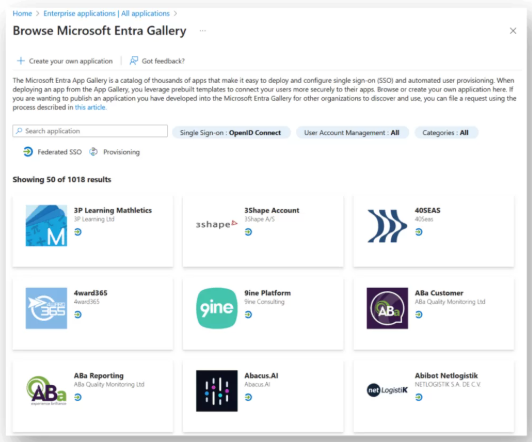Screen dimensions: 532x442
Task: Click the SSO icon under 3P Learning Ltd
Action: click(78, 232)
